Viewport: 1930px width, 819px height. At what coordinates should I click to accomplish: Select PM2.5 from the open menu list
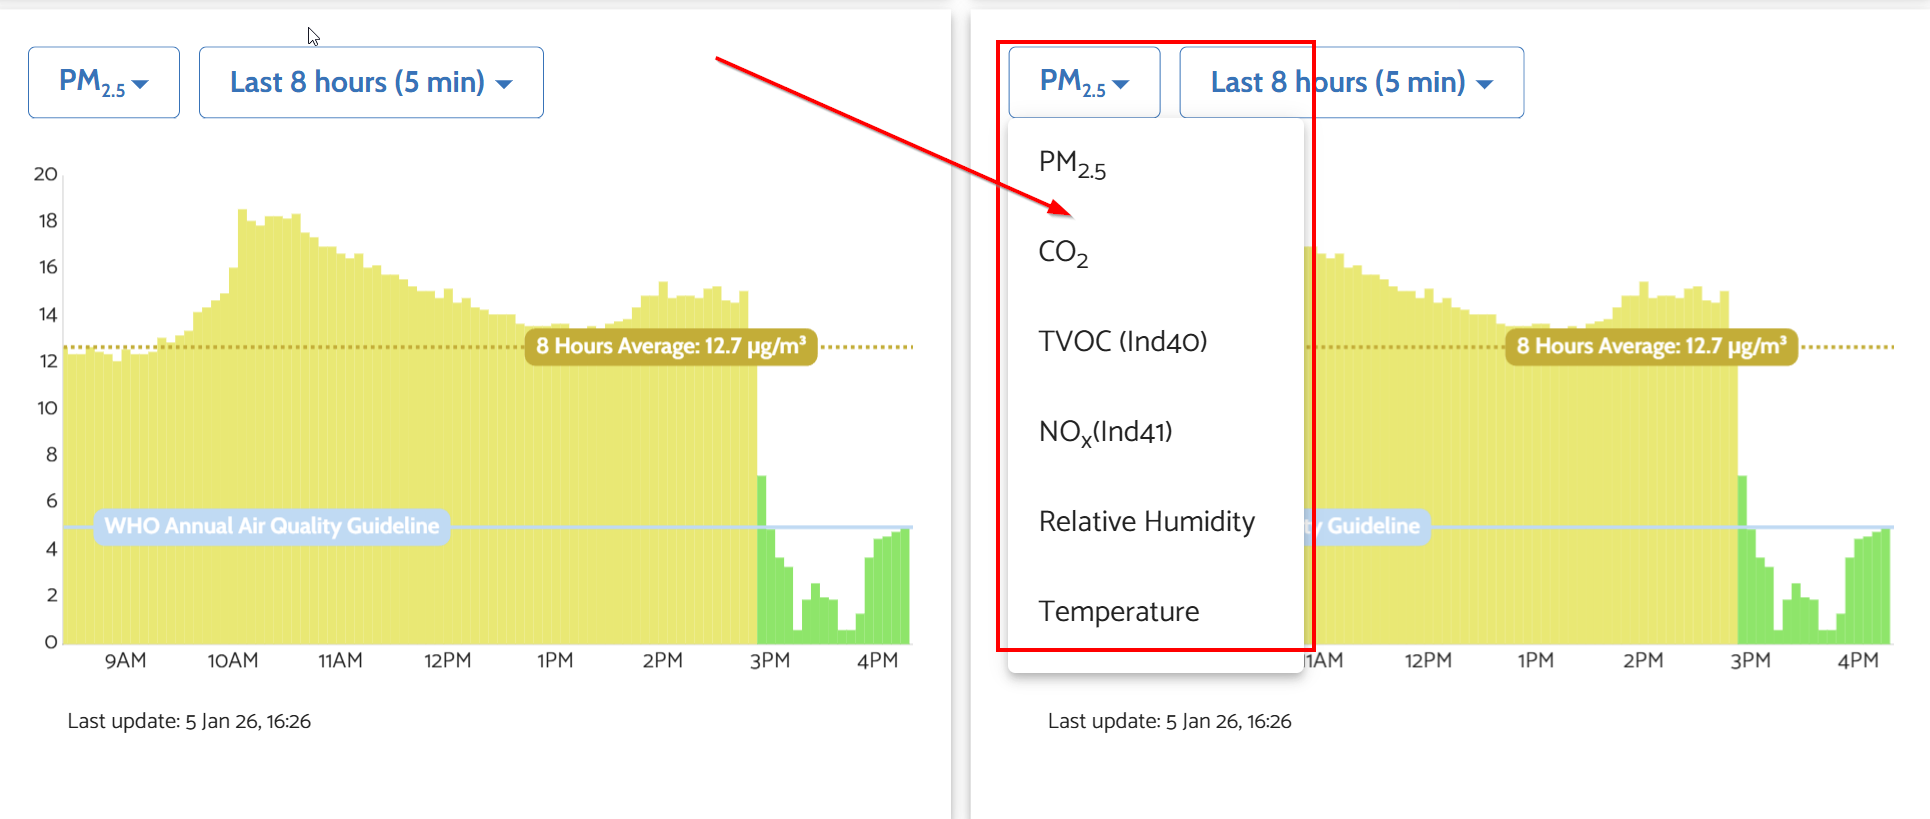1072,163
